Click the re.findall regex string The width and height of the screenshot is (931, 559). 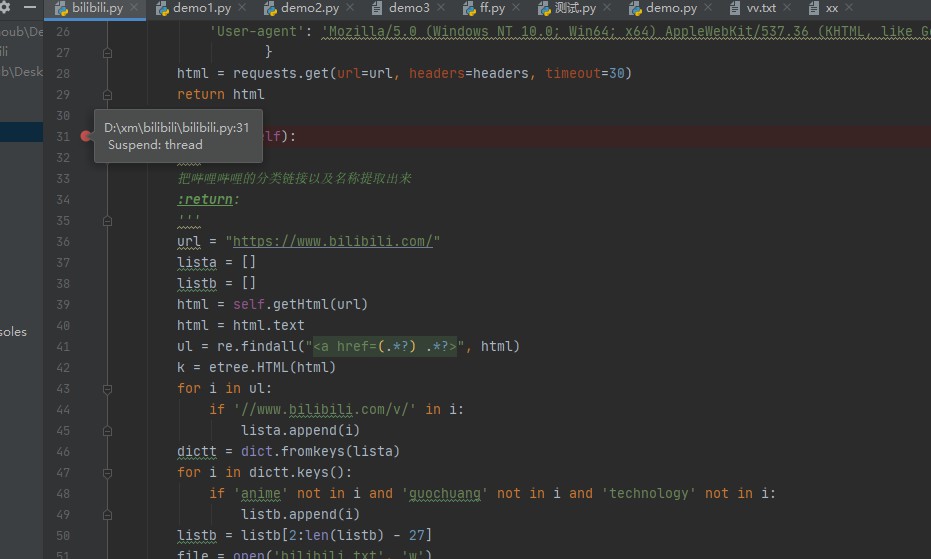(385, 346)
